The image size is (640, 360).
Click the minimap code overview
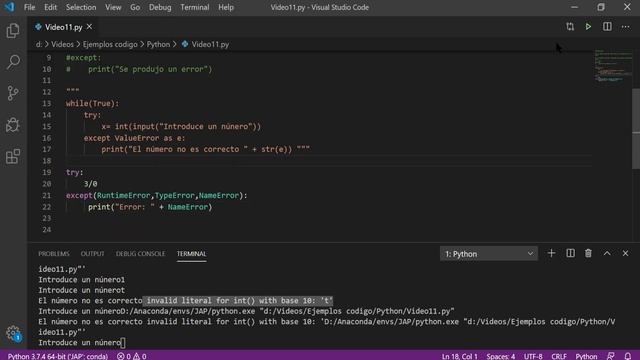[x=612, y=65]
